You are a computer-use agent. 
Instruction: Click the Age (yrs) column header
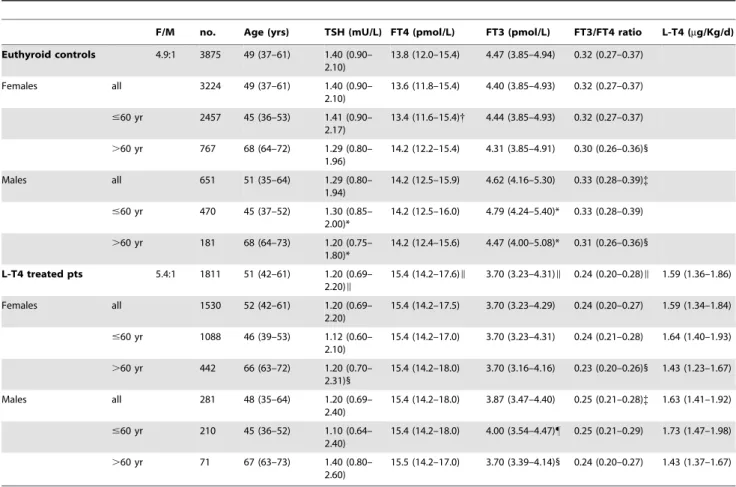267,32
